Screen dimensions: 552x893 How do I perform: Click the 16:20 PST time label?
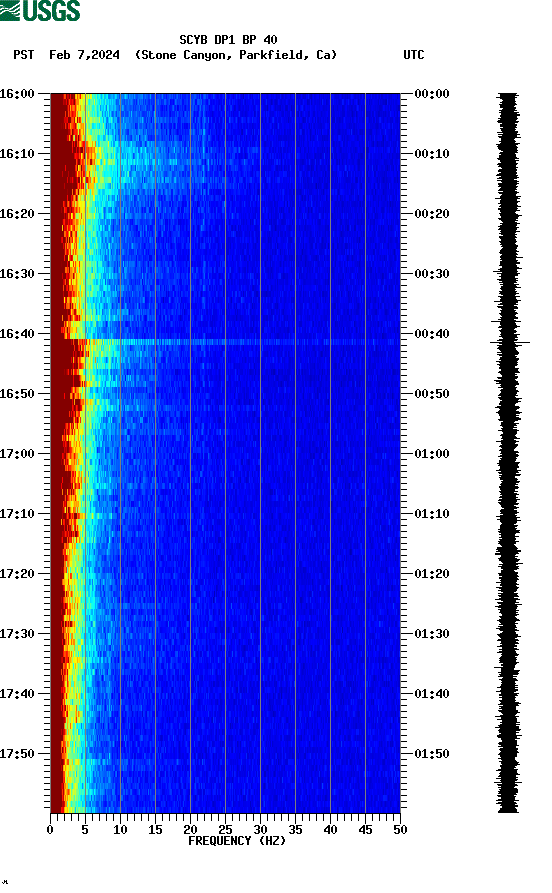17,214
